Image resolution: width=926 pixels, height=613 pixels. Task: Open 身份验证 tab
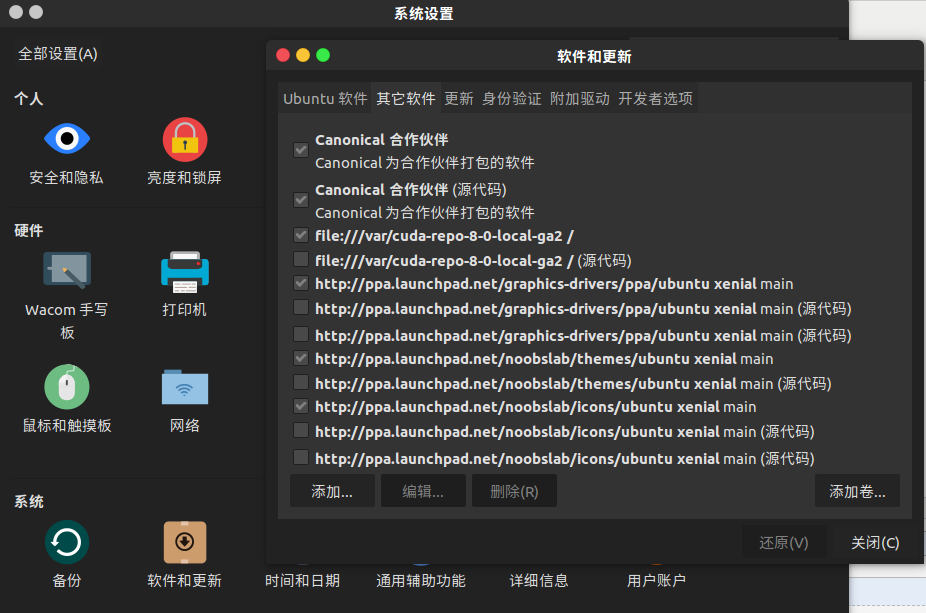[511, 99]
